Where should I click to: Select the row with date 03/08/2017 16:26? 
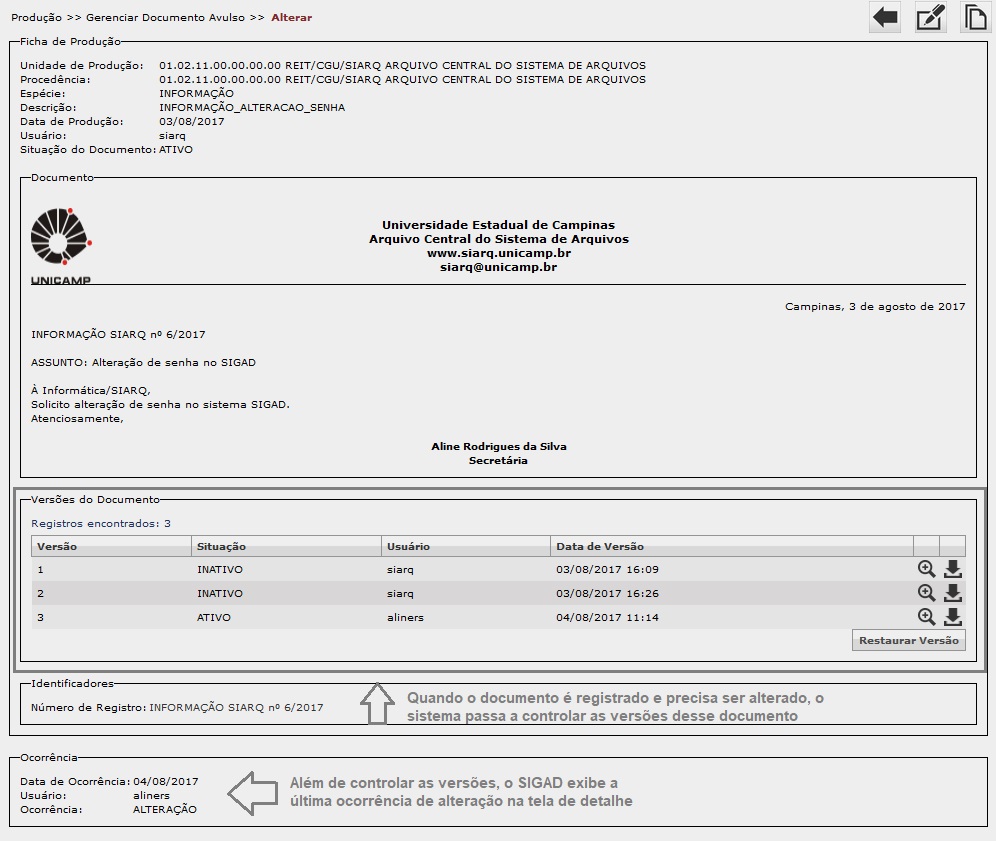click(x=498, y=593)
